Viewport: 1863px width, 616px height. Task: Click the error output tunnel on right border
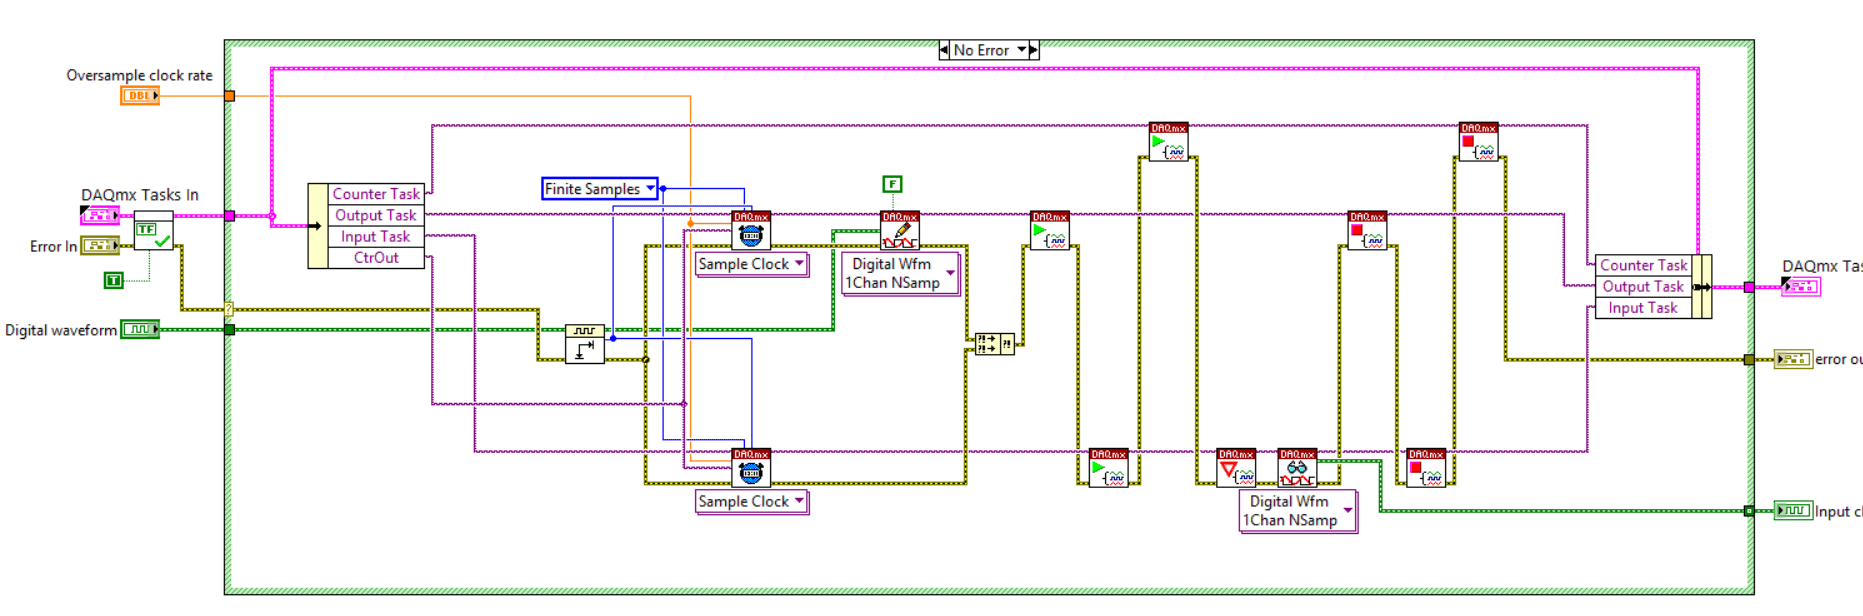(x=1748, y=359)
